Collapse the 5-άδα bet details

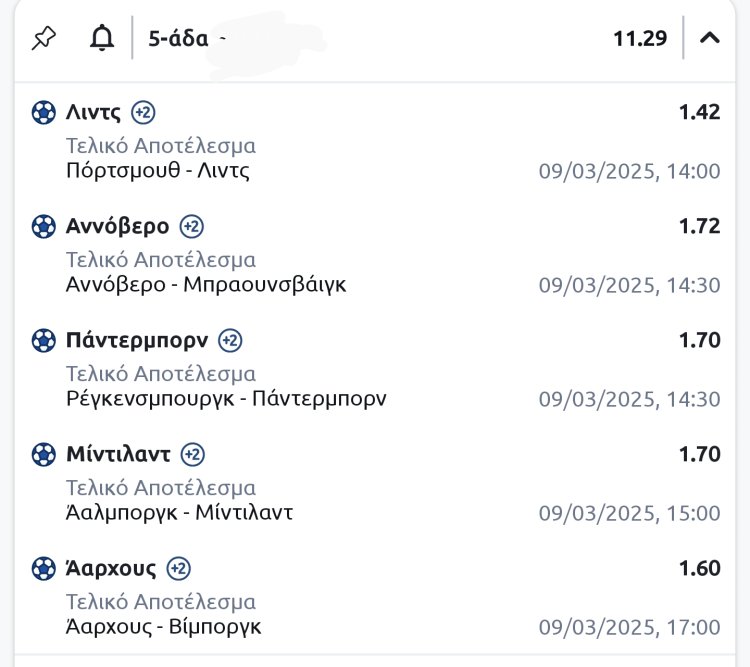(x=710, y=39)
